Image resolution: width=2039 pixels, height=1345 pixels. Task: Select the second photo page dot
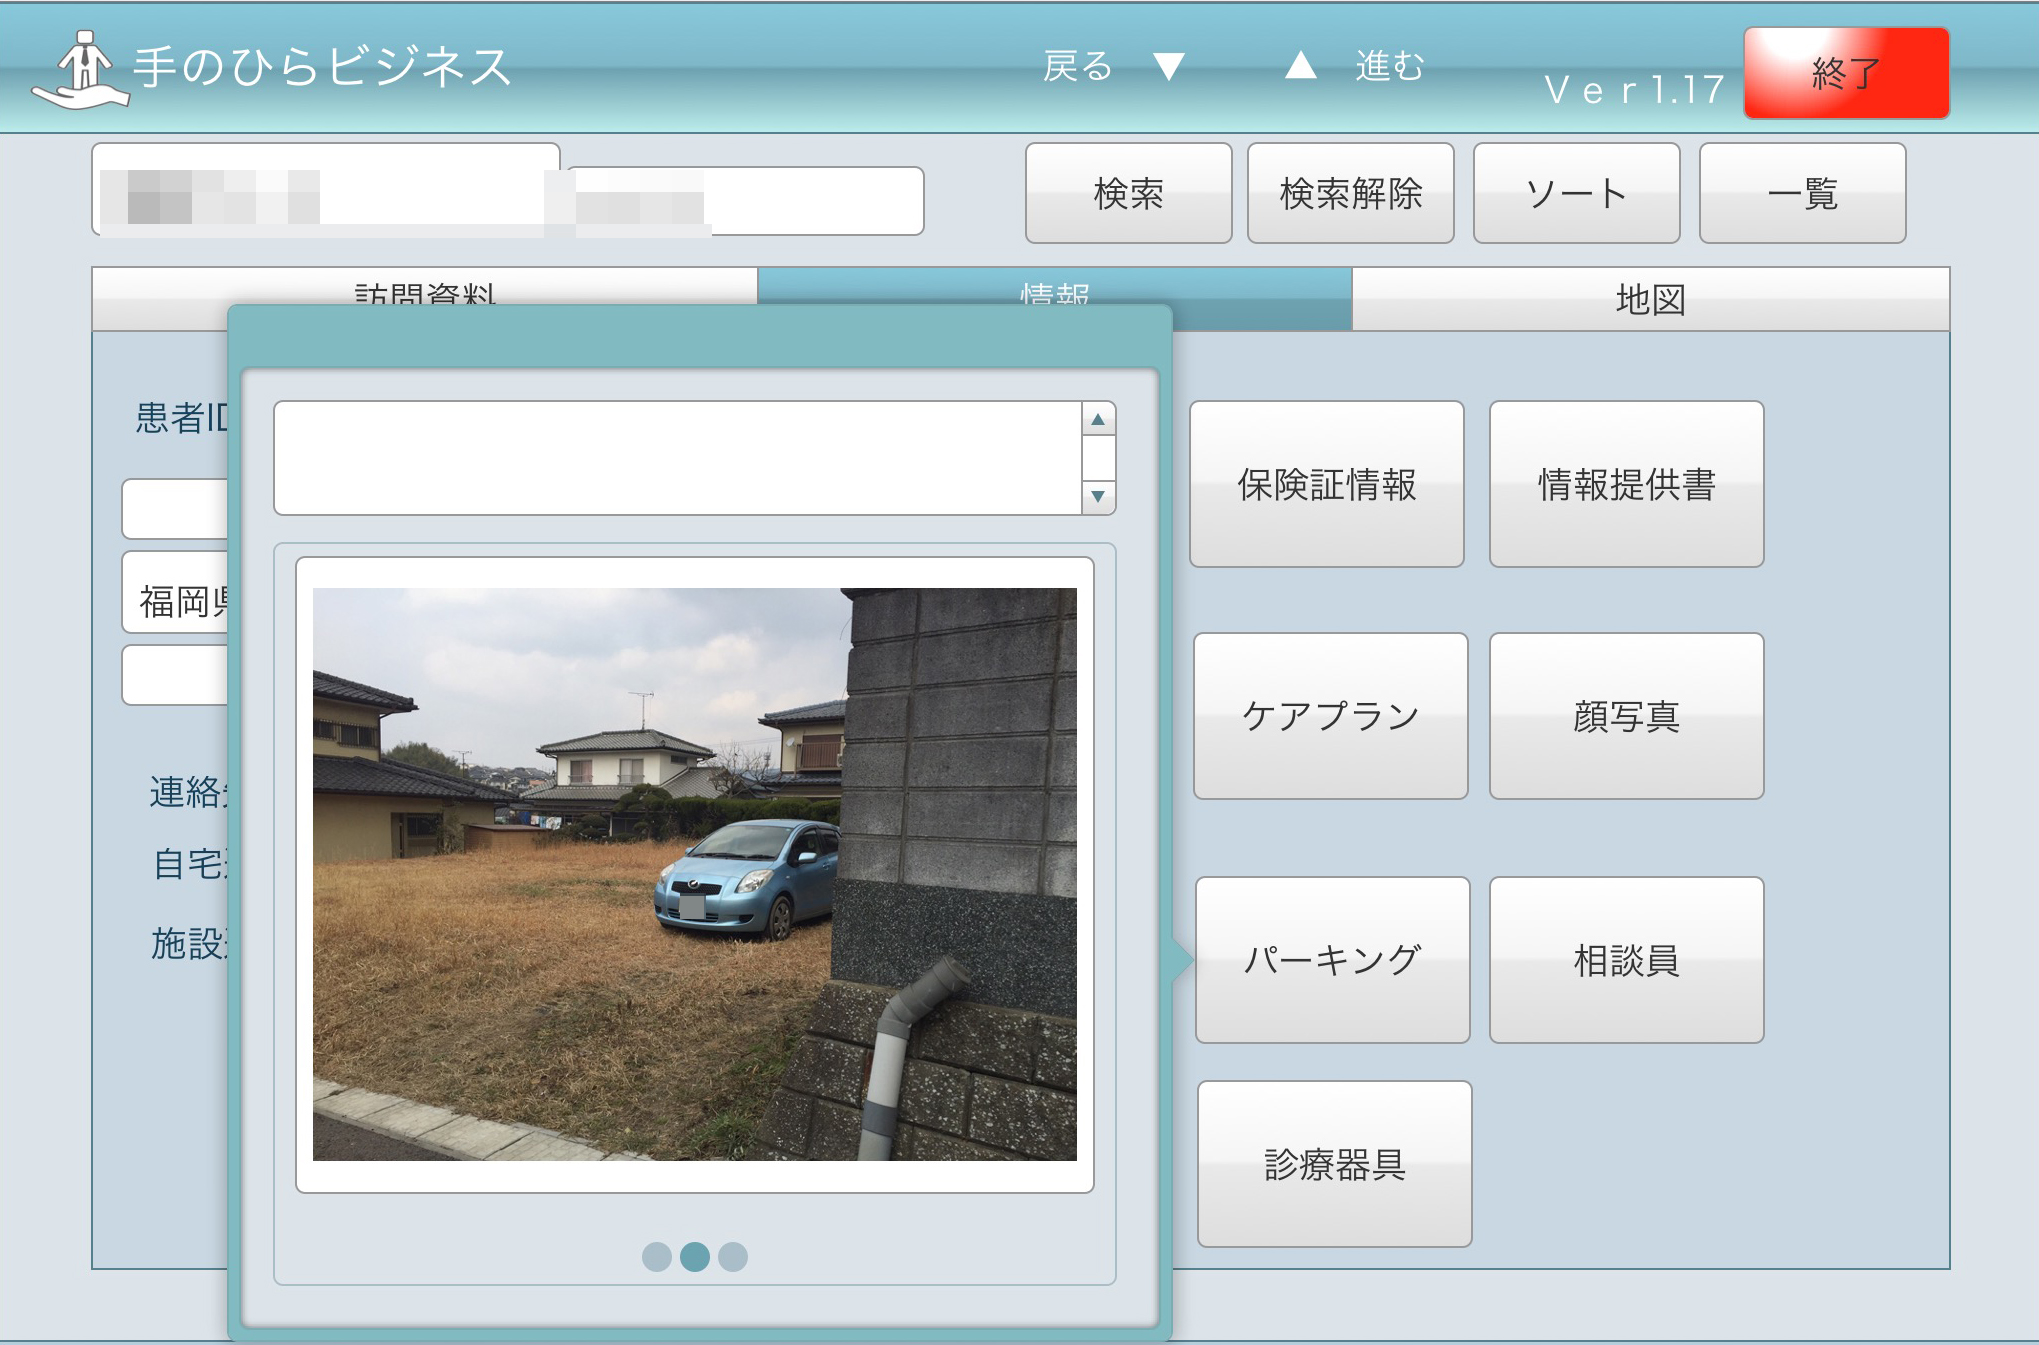point(695,1257)
